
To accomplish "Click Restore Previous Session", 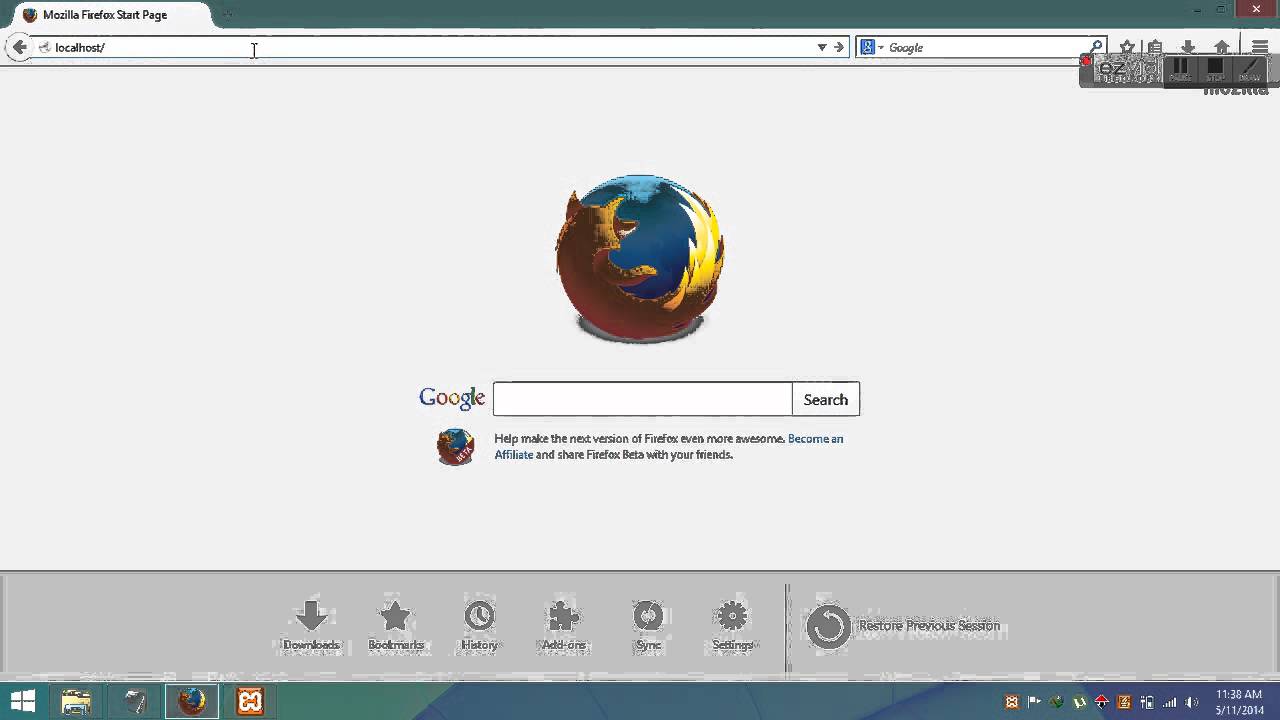I will pos(903,626).
